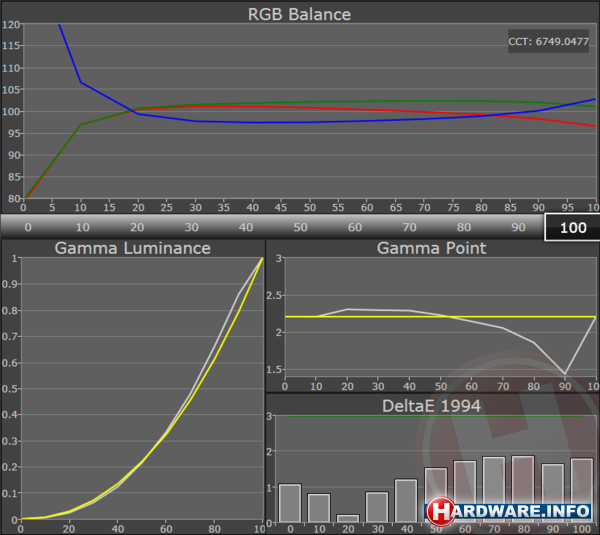The height and width of the screenshot is (535, 600).
Task: Select the 0 grayscale level button
Action: click(x=27, y=227)
